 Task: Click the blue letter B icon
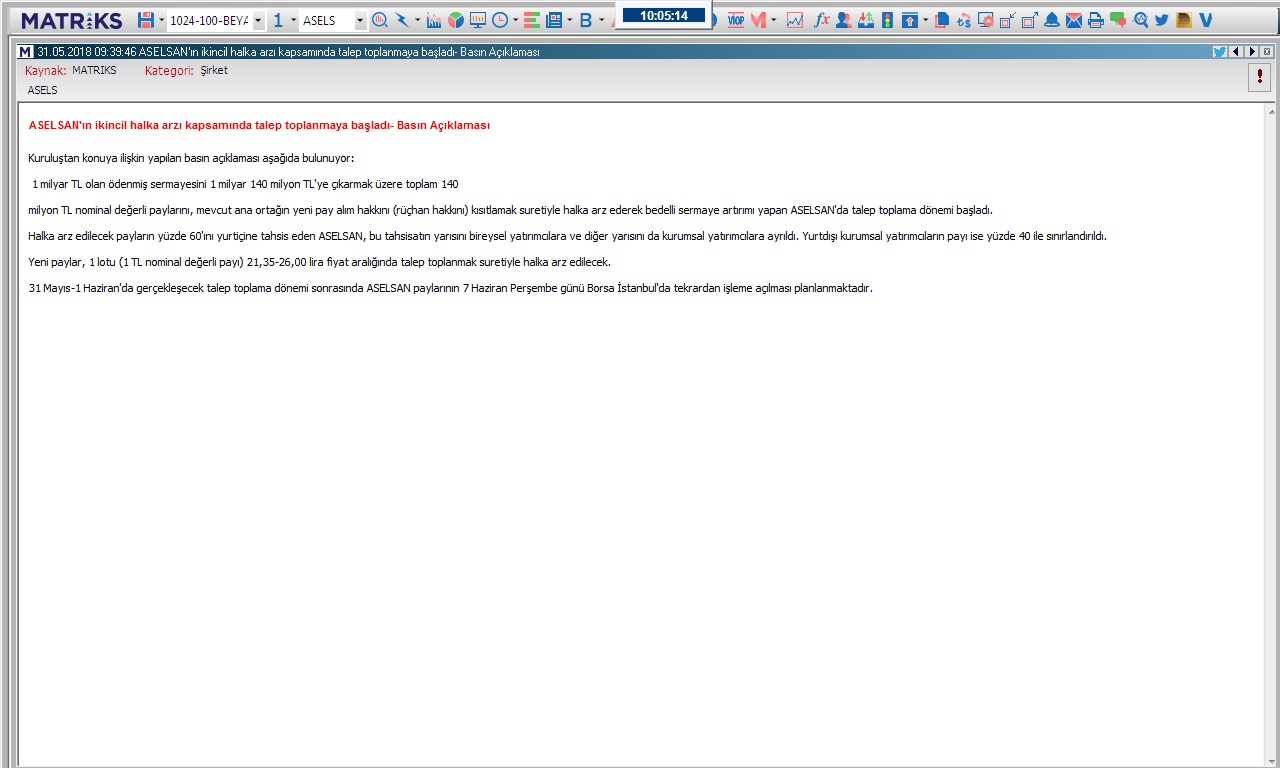click(x=586, y=20)
